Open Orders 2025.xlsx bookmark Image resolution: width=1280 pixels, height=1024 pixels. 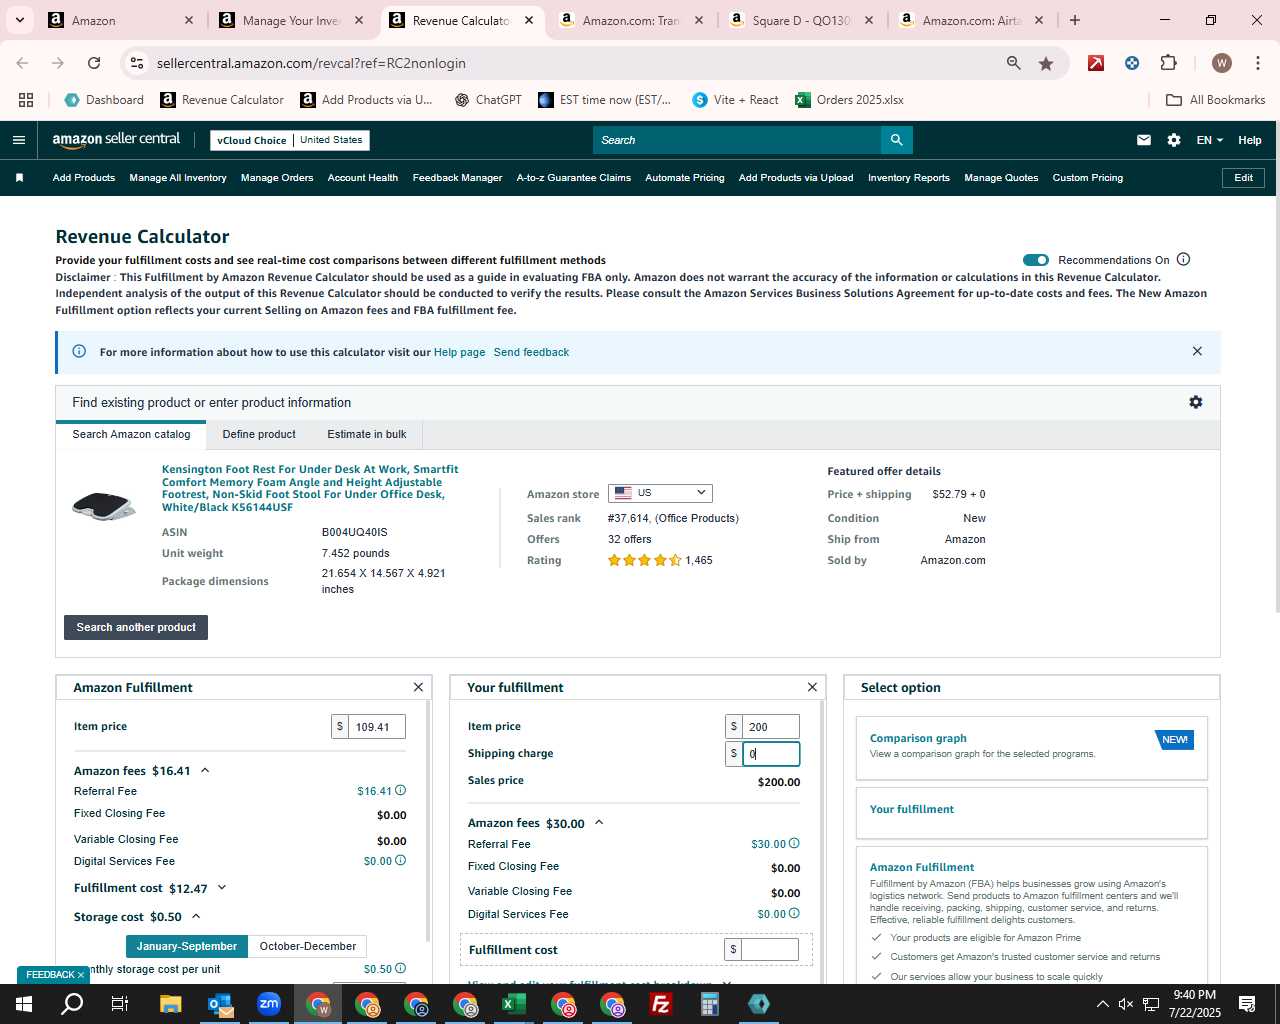[849, 100]
